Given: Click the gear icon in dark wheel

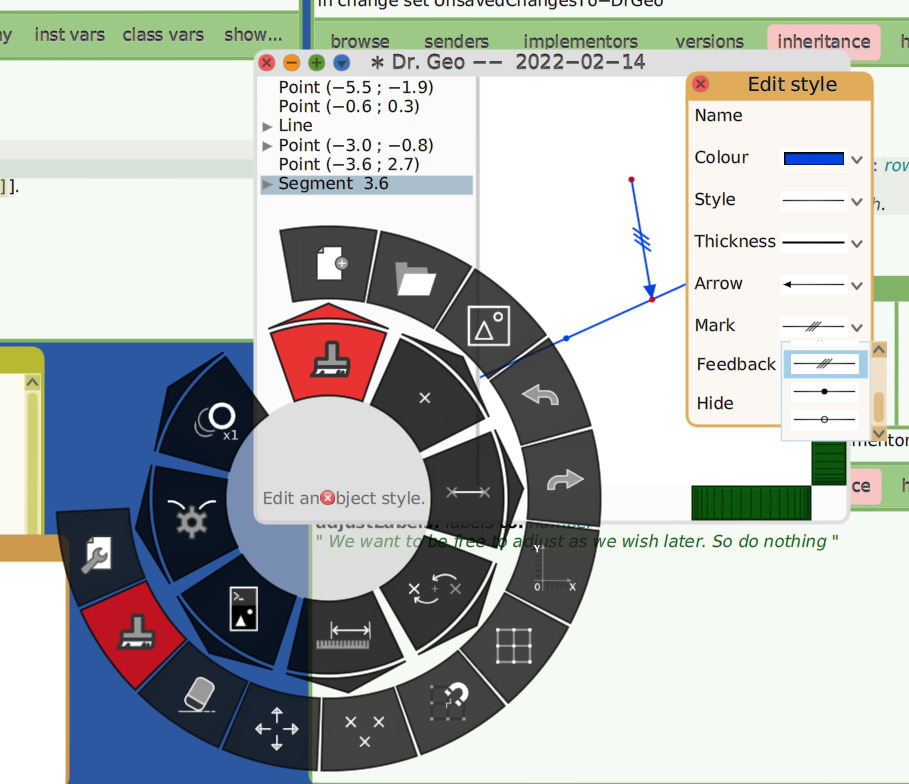Looking at the screenshot, I should pyautogui.click(x=191, y=518).
